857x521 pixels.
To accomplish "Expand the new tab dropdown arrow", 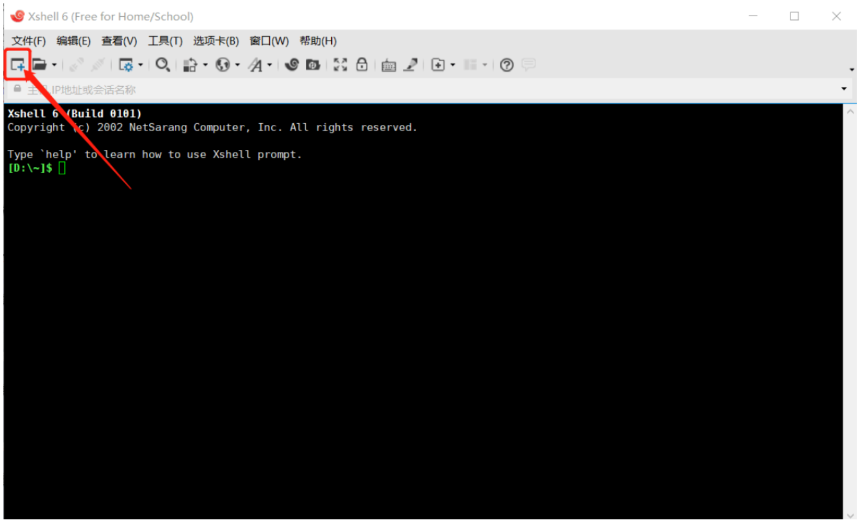I will pos(453,65).
